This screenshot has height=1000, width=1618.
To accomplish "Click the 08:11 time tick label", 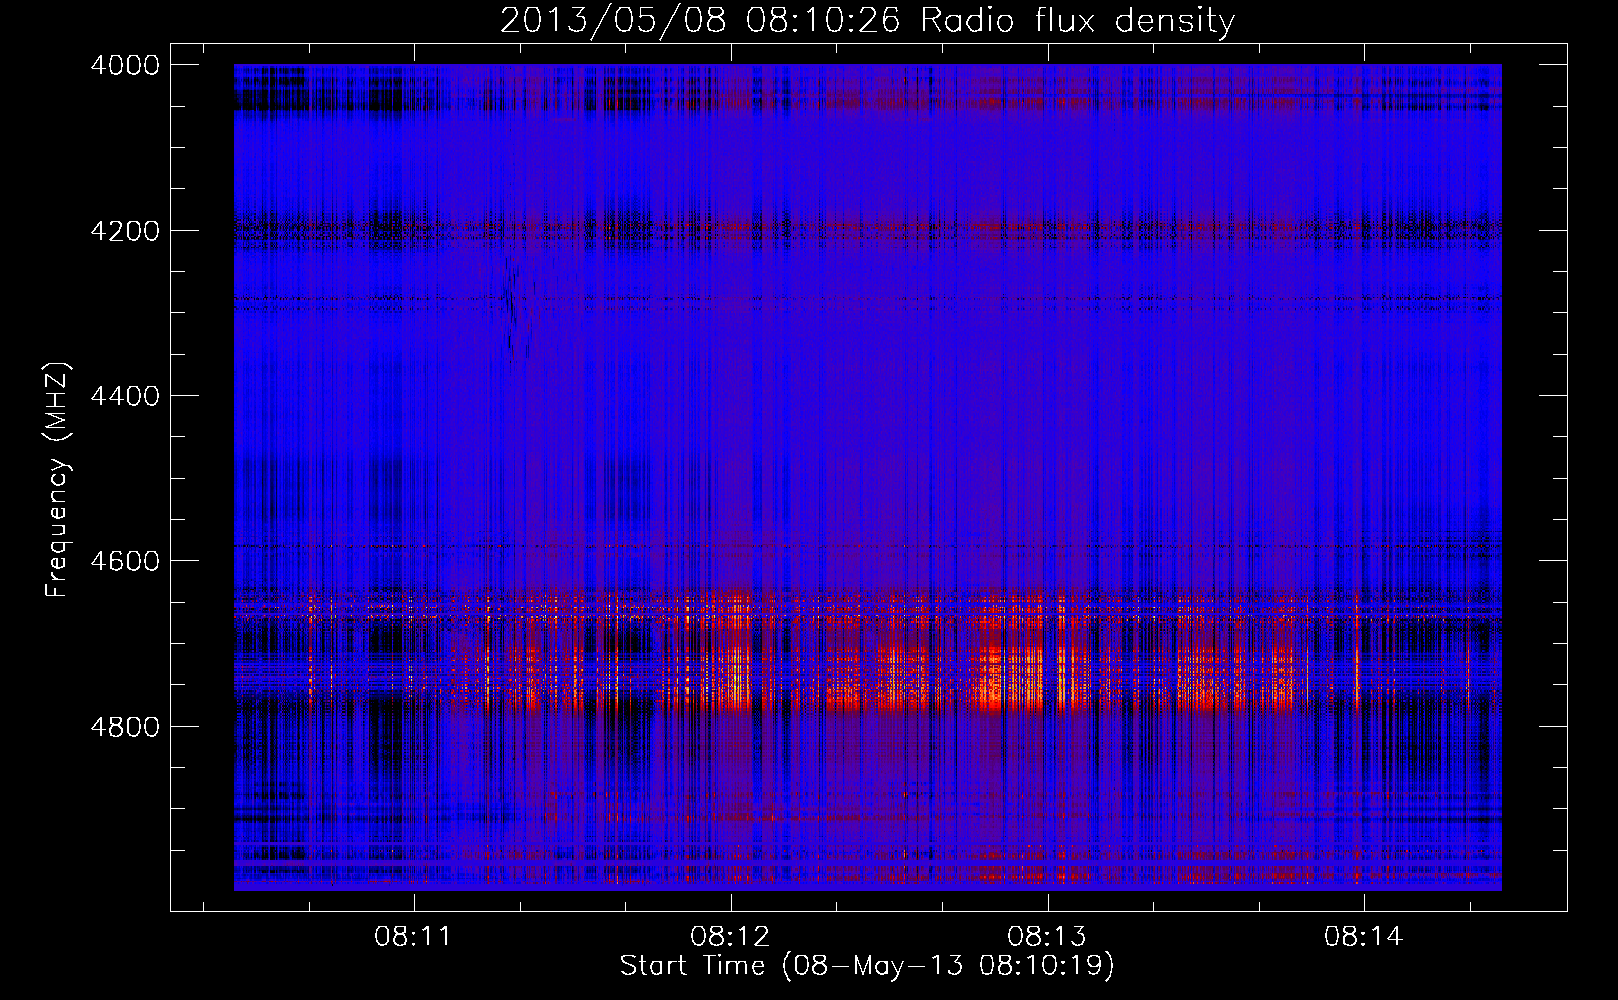I will pyautogui.click(x=413, y=937).
